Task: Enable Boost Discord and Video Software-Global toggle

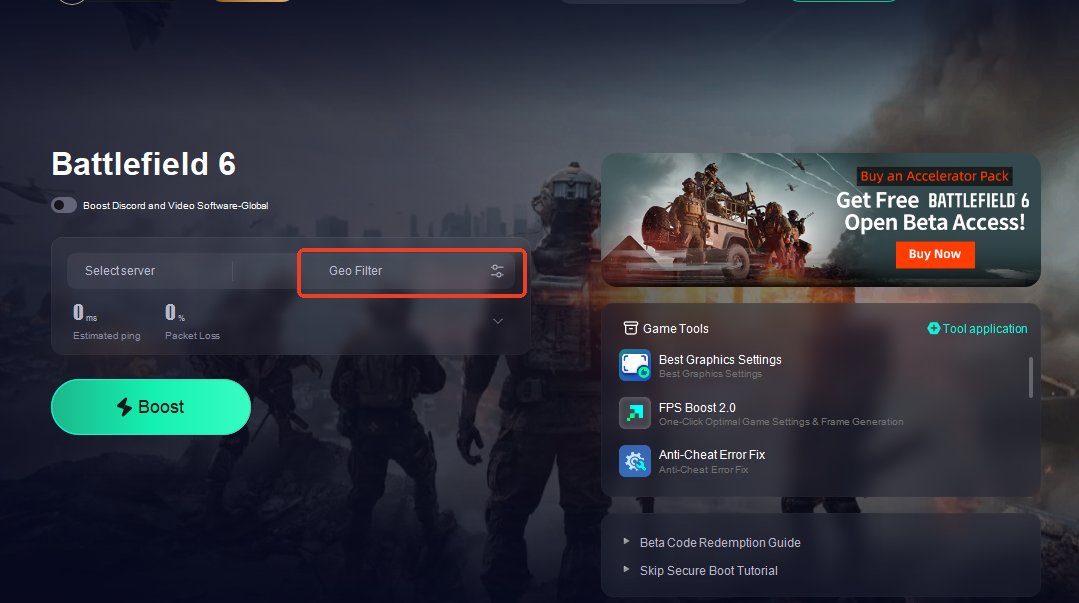Action: (64, 205)
